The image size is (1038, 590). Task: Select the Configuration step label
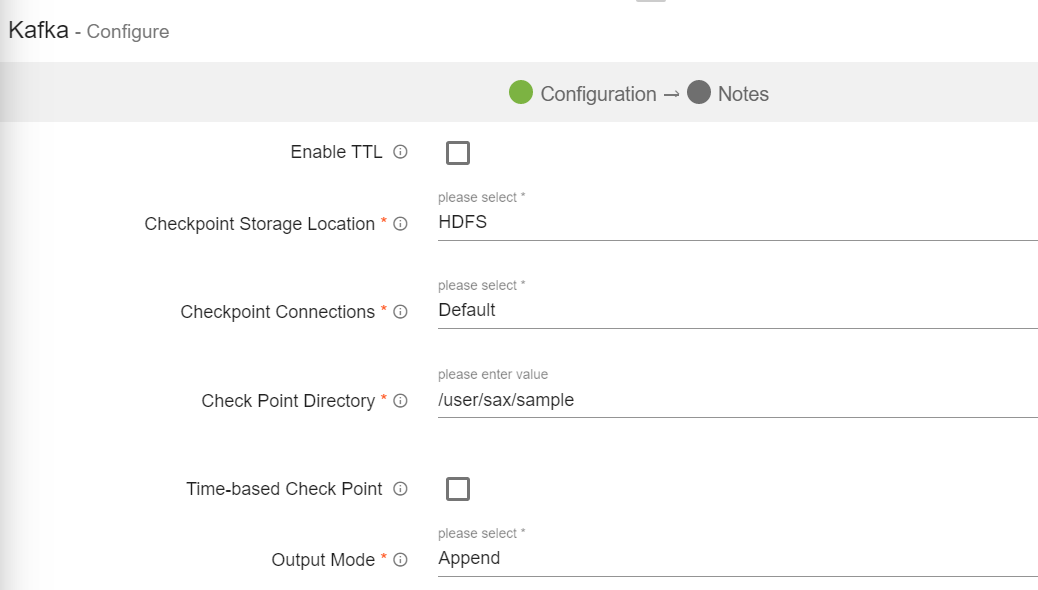(x=598, y=94)
